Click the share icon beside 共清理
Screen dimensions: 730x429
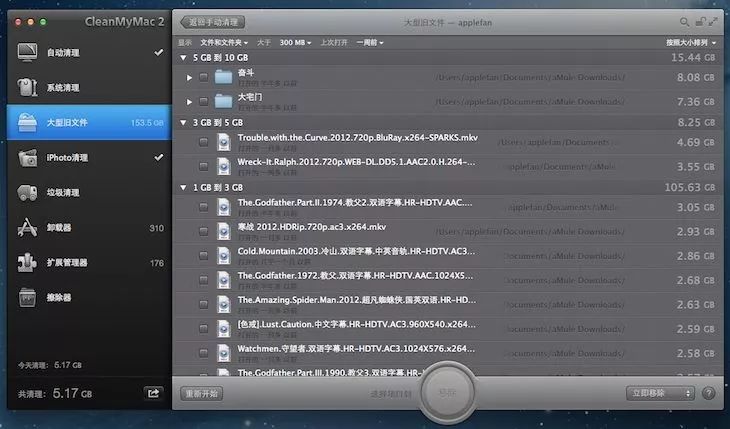coord(153,393)
